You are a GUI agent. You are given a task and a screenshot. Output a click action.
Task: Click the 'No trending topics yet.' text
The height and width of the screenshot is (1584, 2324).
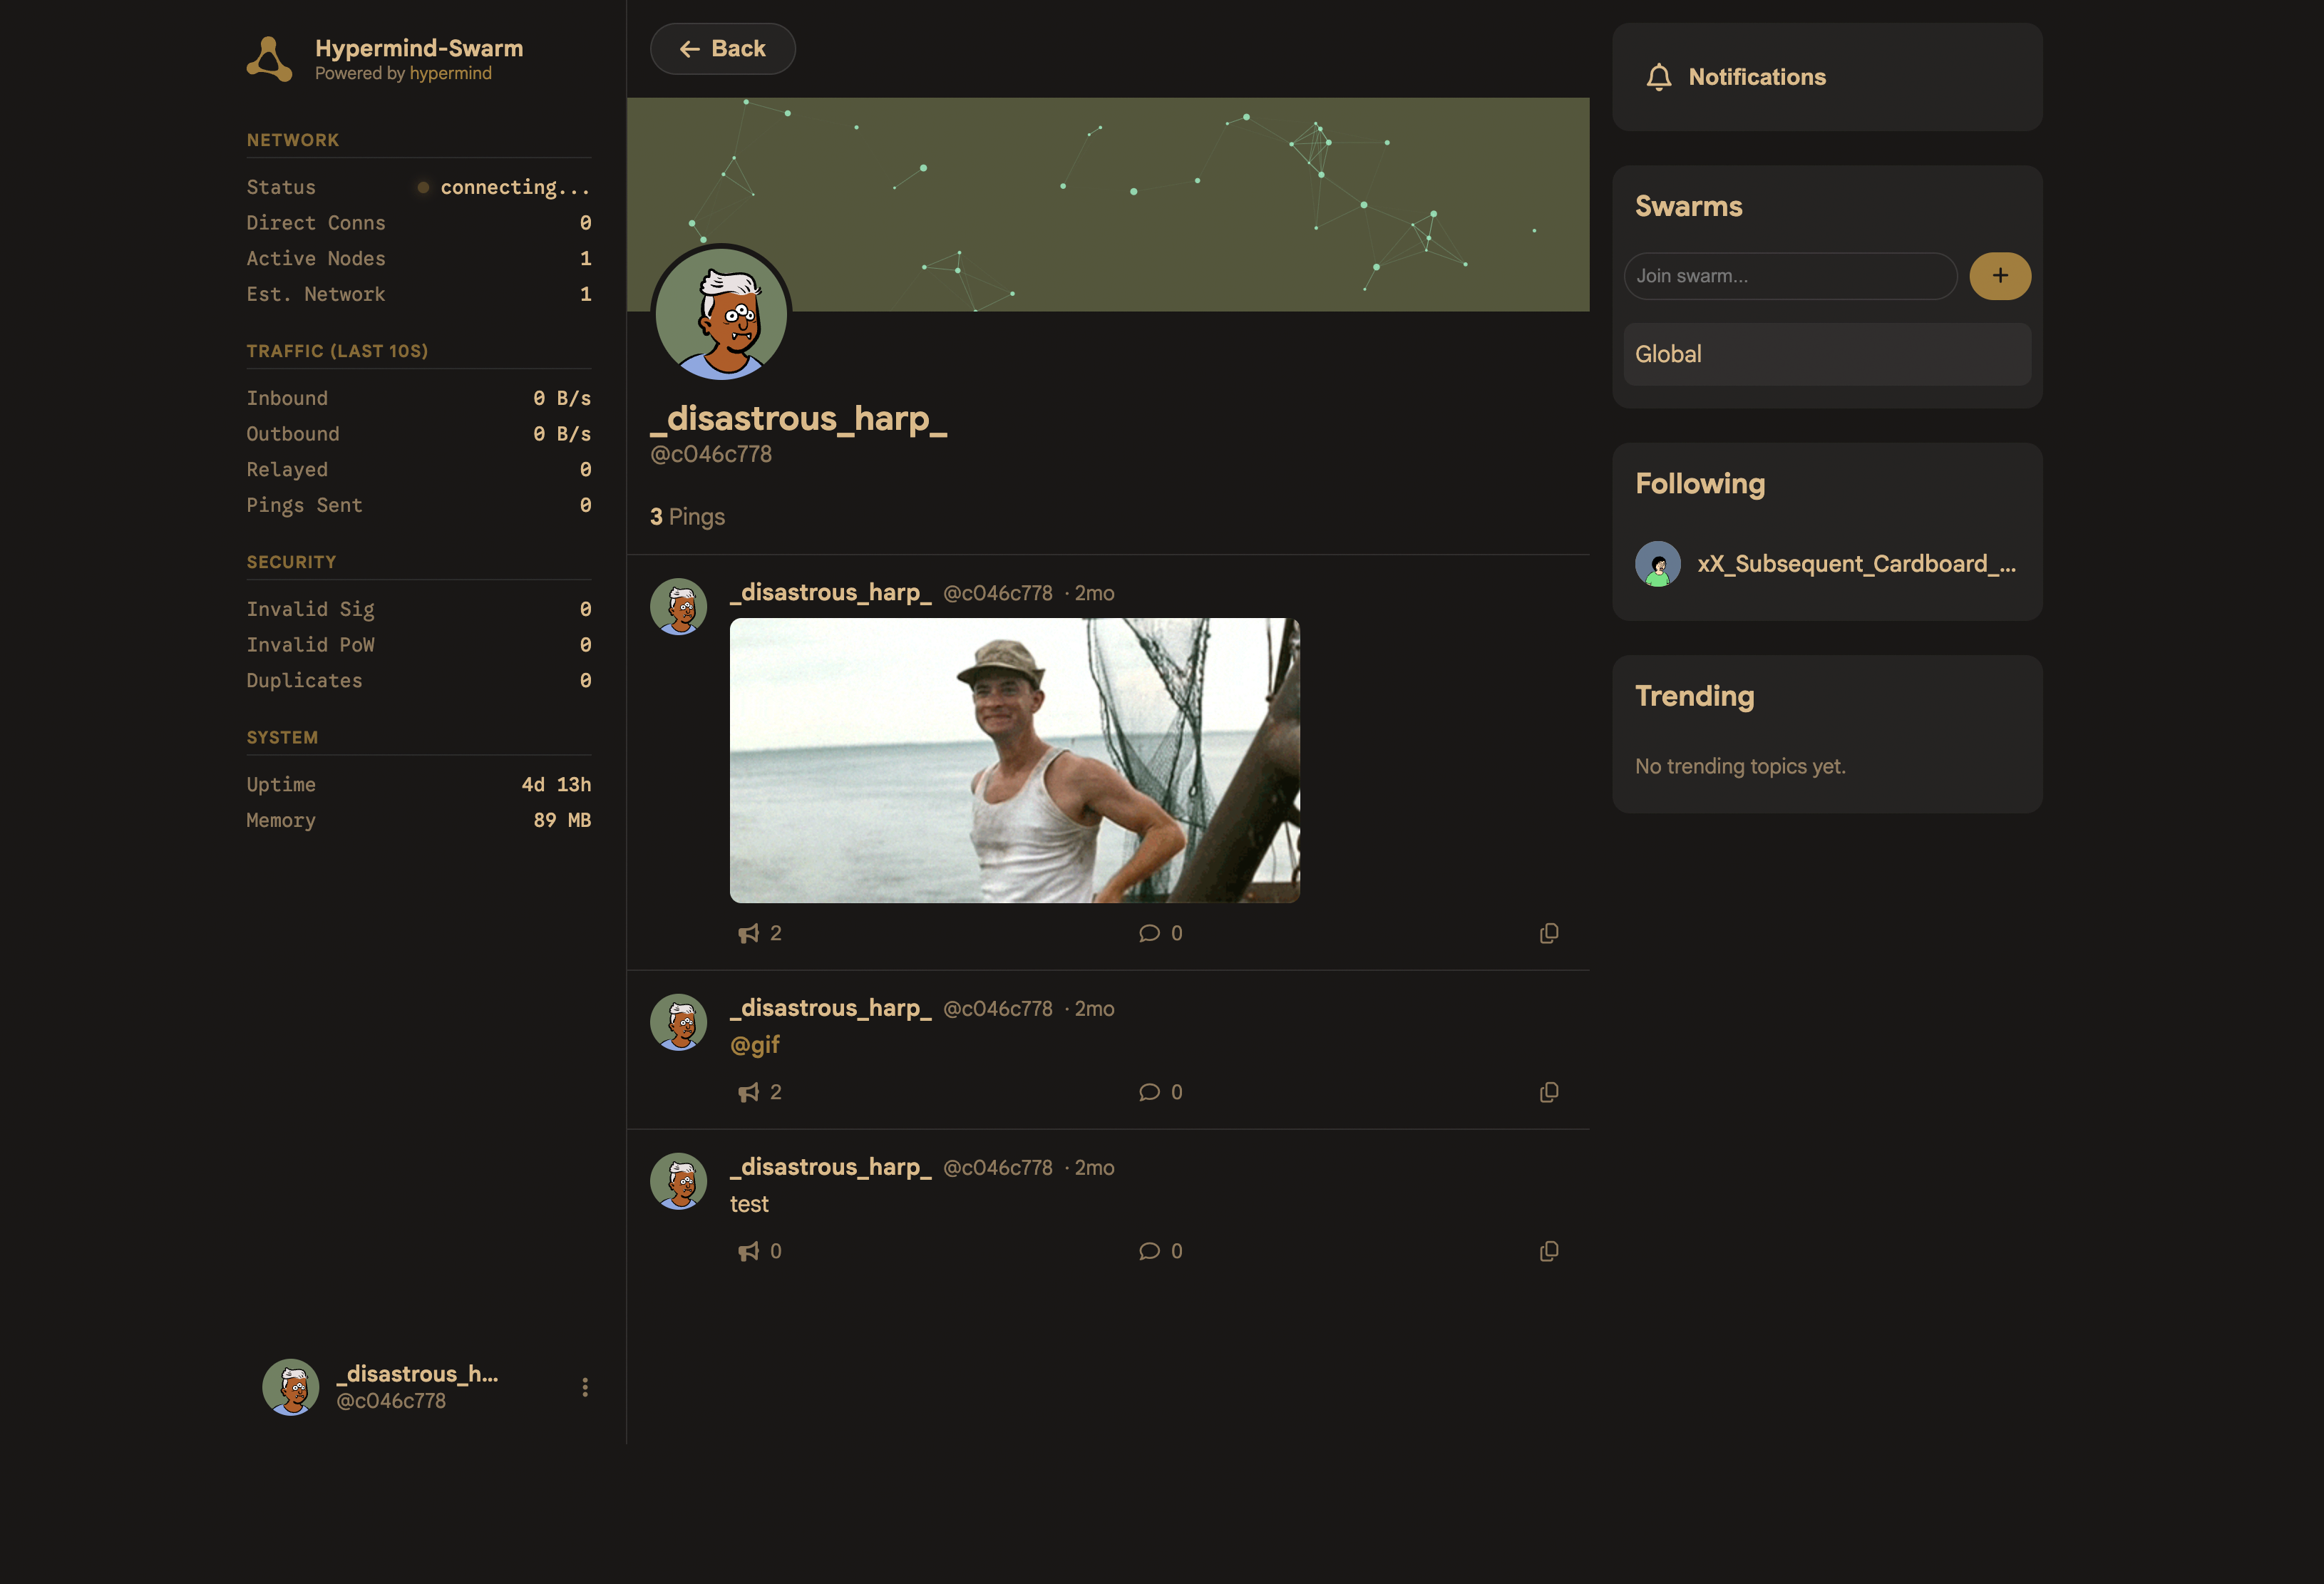(x=1740, y=766)
